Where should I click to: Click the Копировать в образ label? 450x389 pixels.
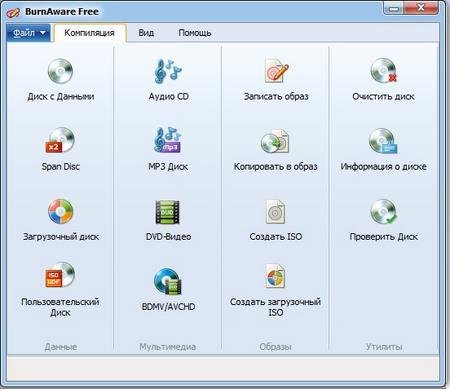[x=276, y=166]
